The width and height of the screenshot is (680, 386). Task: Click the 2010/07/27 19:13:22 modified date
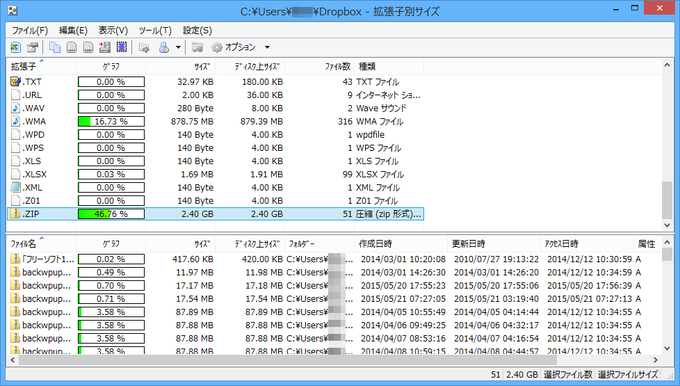(x=496, y=259)
